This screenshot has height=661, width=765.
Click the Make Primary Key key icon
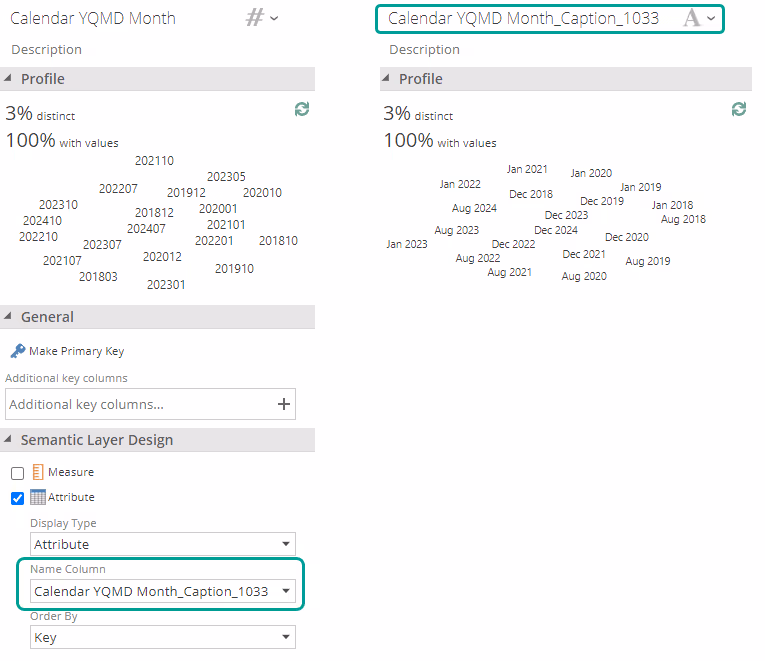coord(17,351)
